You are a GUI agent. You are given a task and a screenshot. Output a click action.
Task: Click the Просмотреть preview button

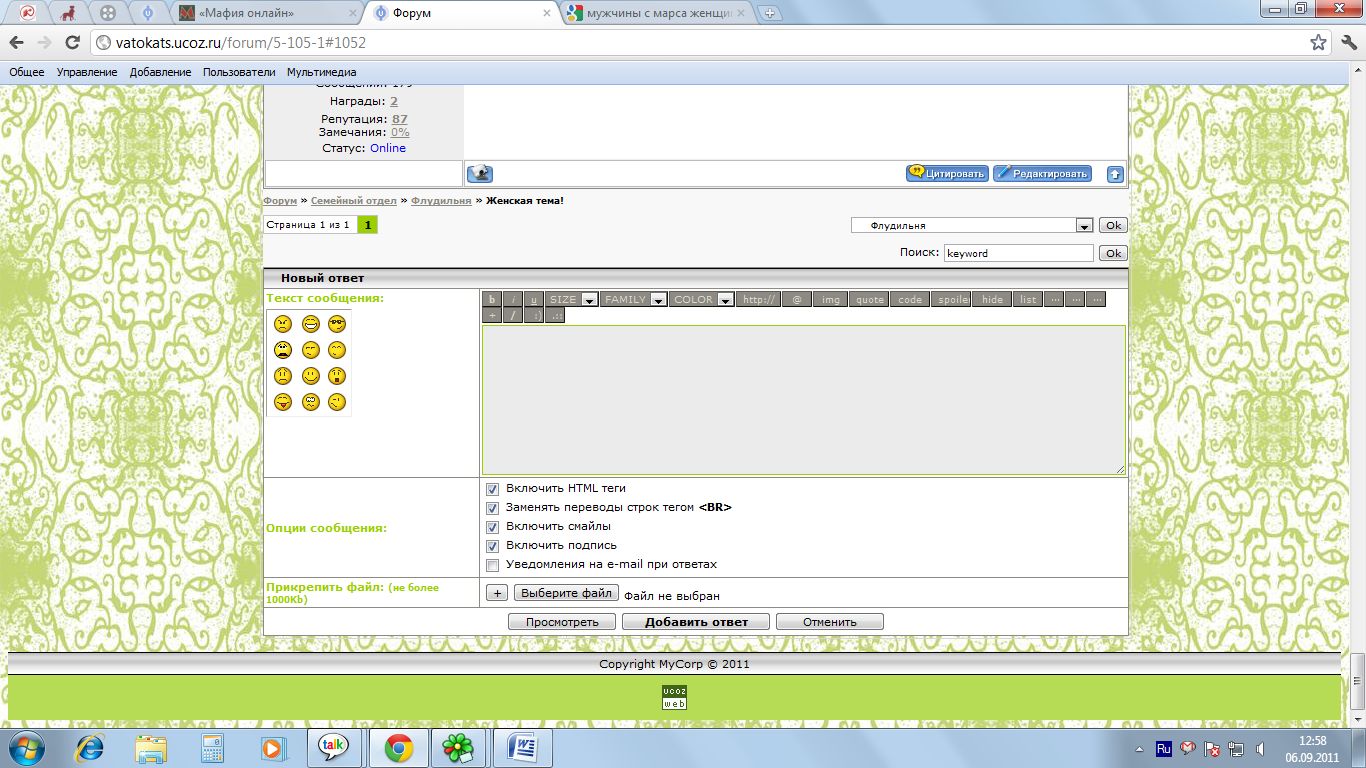tap(562, 622)
